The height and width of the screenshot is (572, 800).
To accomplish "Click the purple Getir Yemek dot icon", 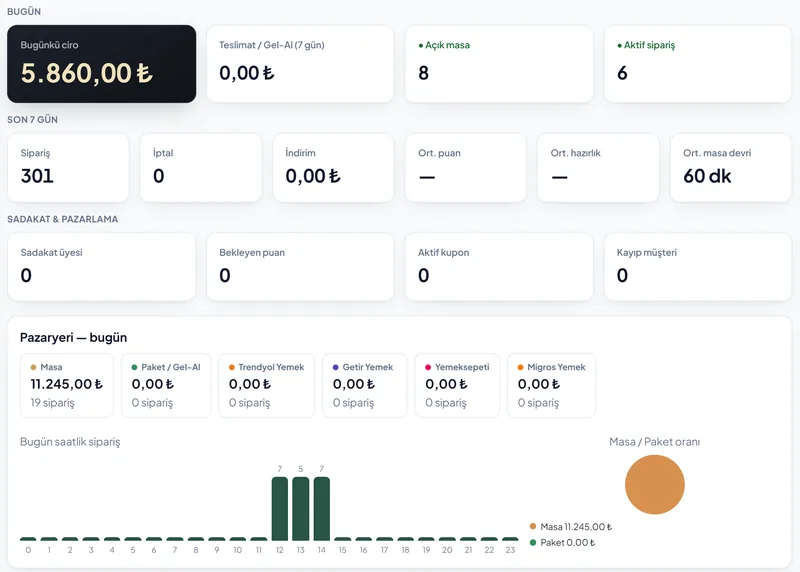I will 336,367.
